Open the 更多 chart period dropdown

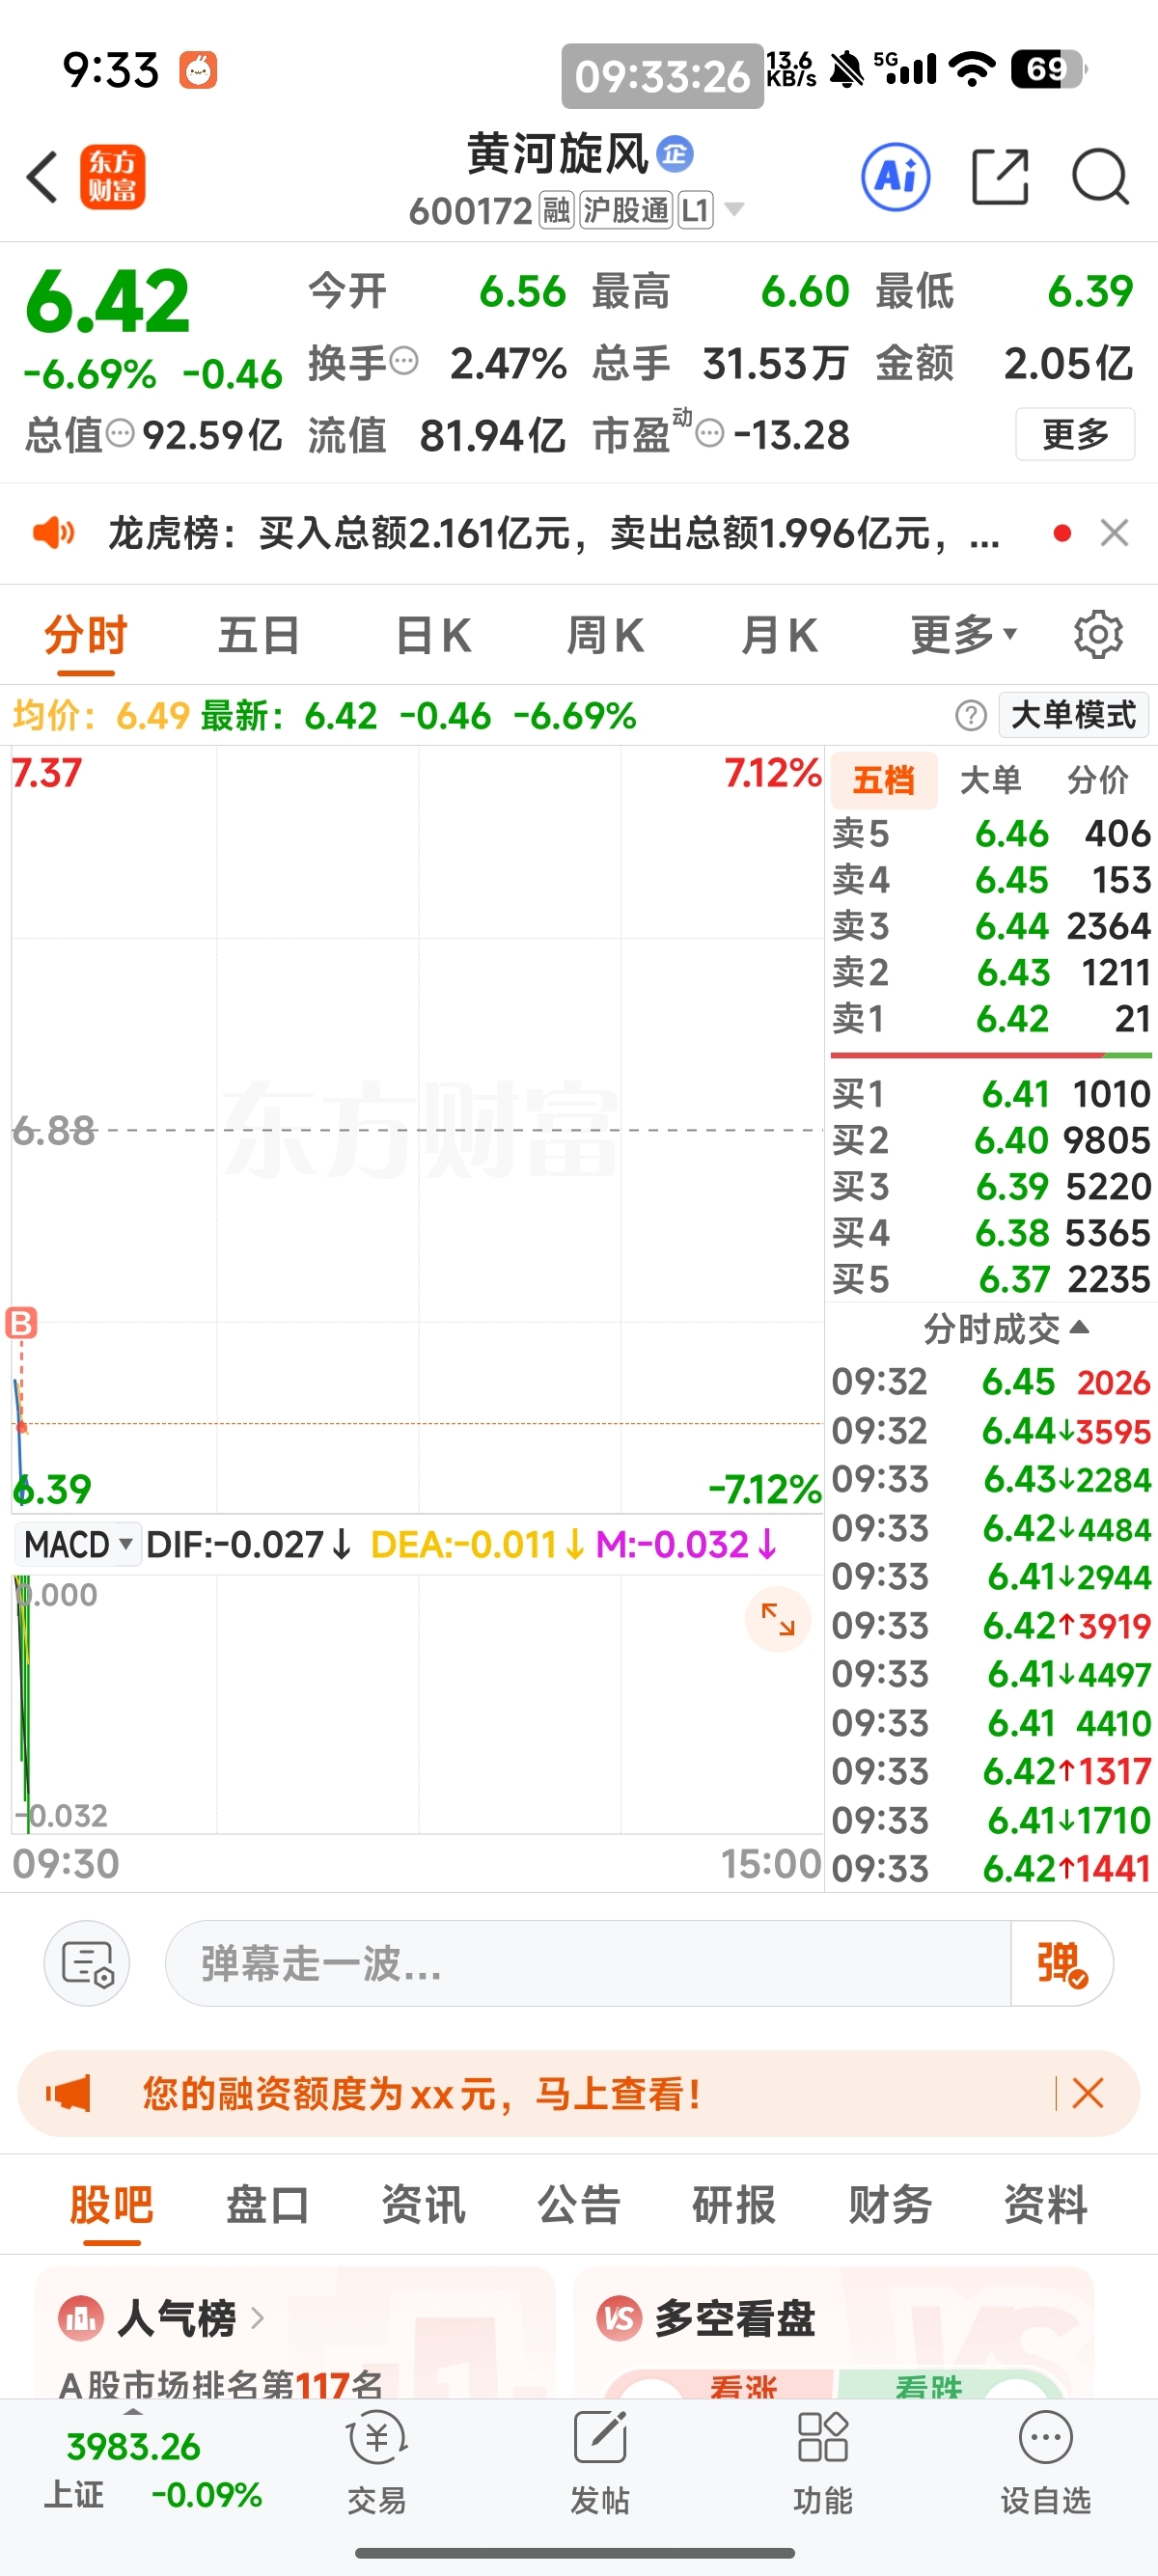tap(963, 634)
